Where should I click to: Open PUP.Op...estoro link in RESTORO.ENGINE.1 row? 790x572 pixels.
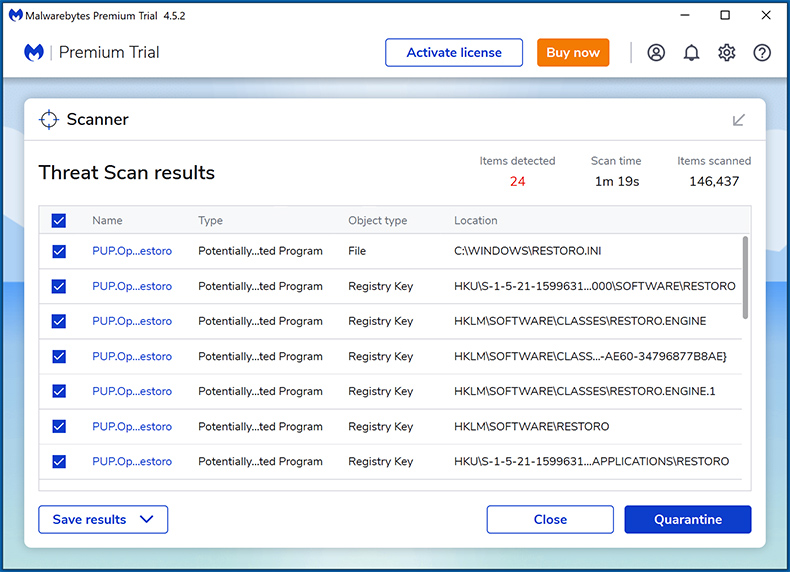coord(132,391)
